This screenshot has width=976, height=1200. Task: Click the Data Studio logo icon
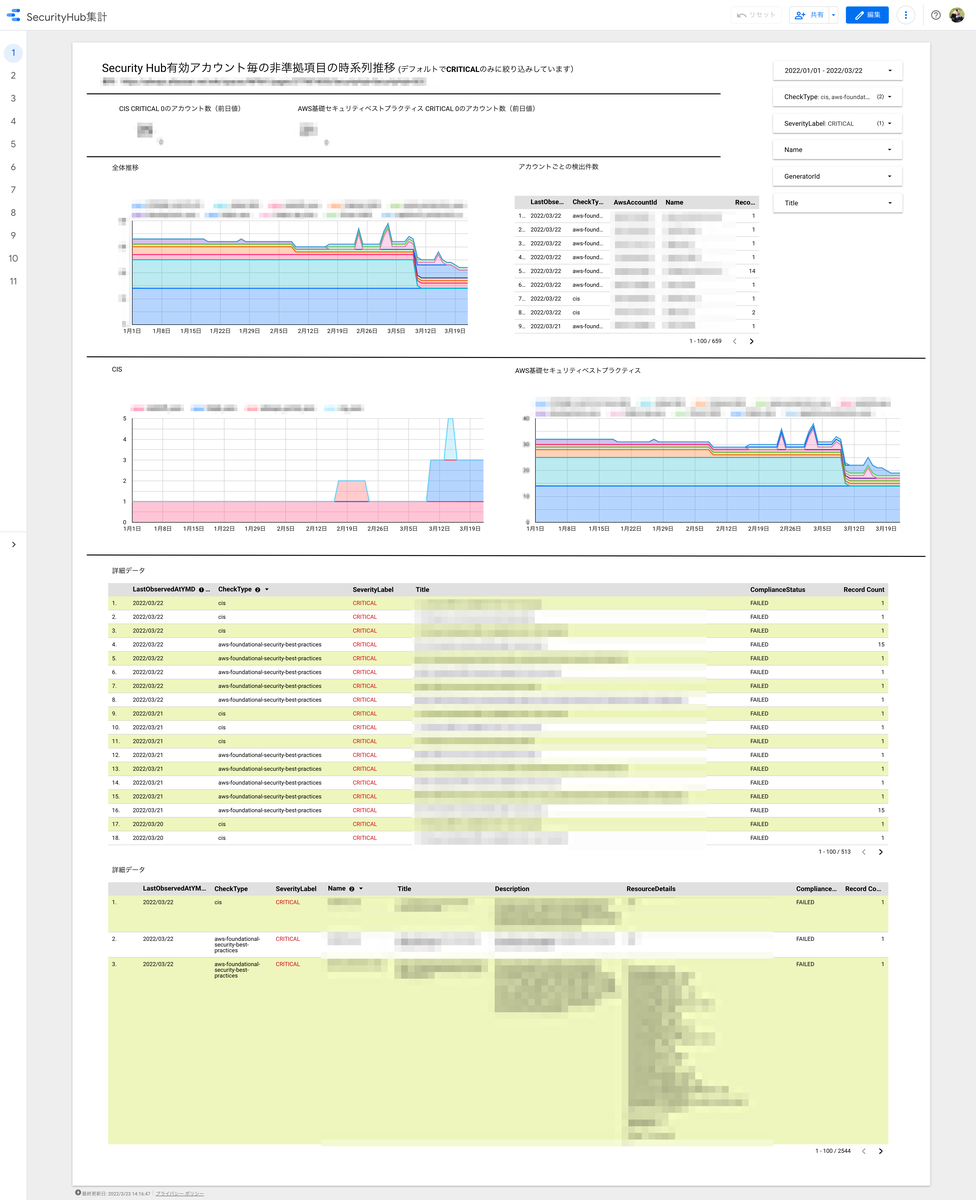(14, 16)
